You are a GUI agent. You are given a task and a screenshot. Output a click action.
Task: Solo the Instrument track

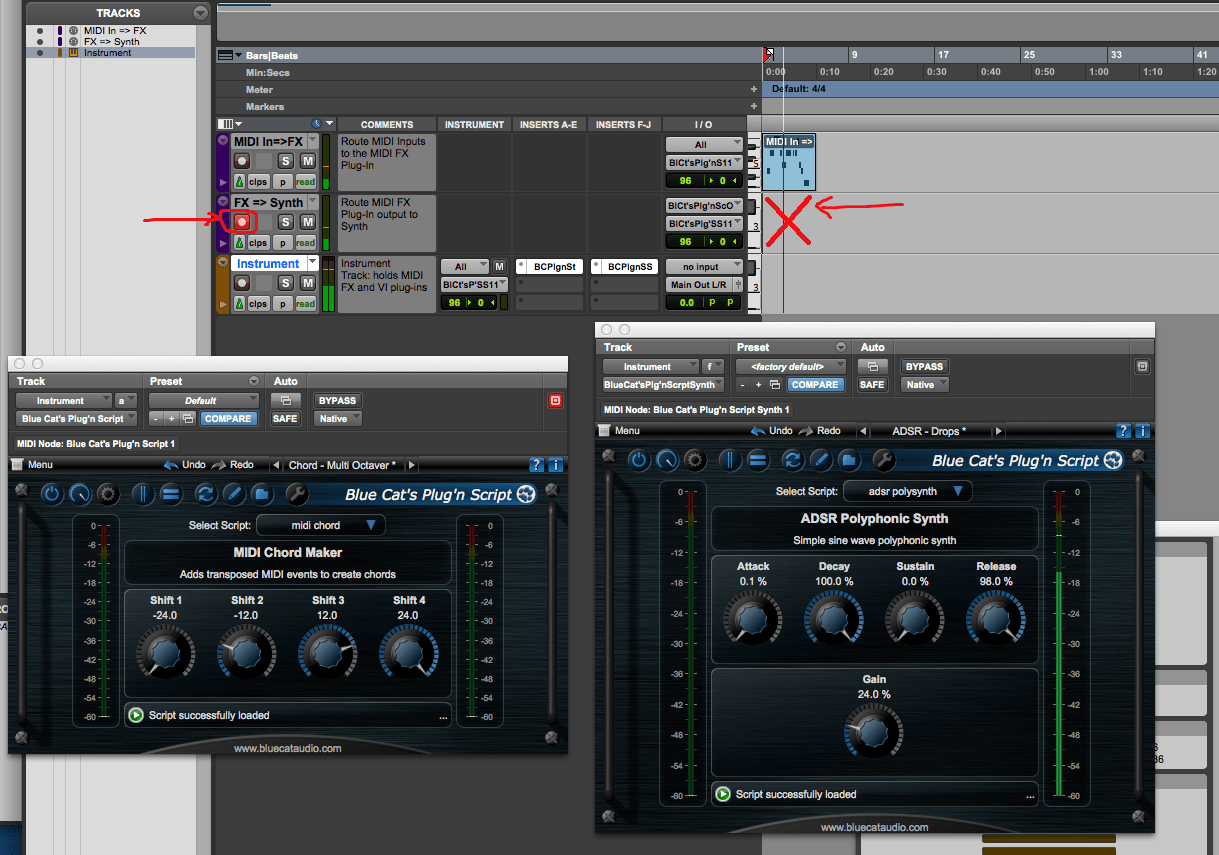[285, 283]
